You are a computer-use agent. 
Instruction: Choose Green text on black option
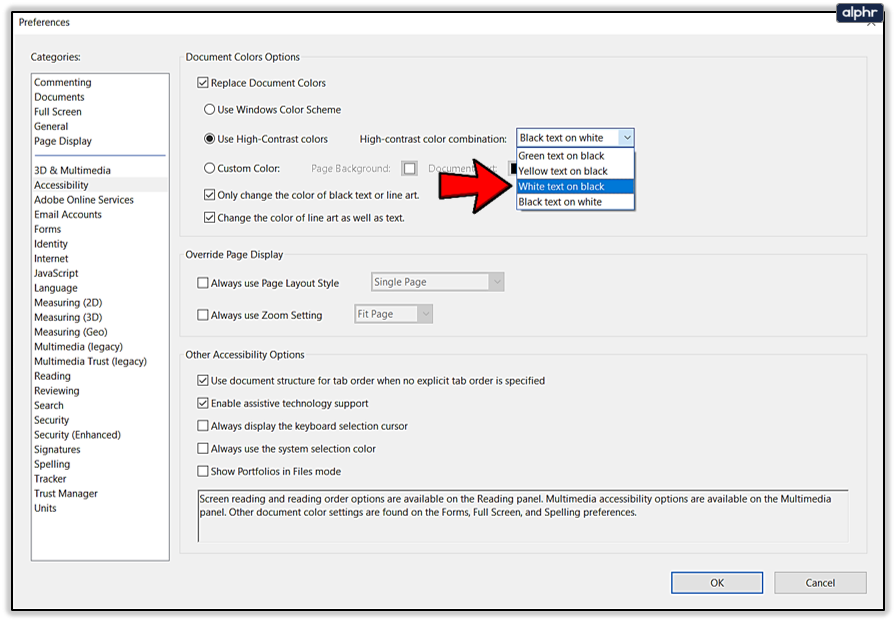click(x=561, y=156)
